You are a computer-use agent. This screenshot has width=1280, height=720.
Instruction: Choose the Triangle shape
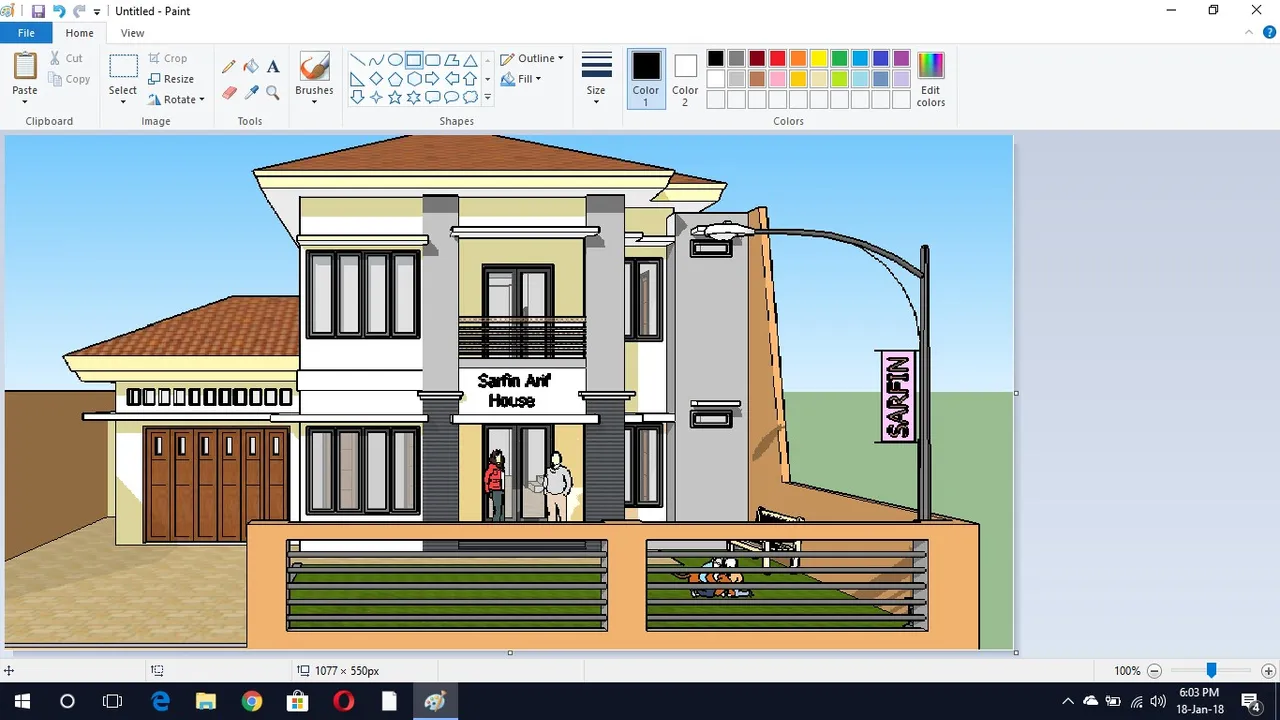click(x=470, y=60)
